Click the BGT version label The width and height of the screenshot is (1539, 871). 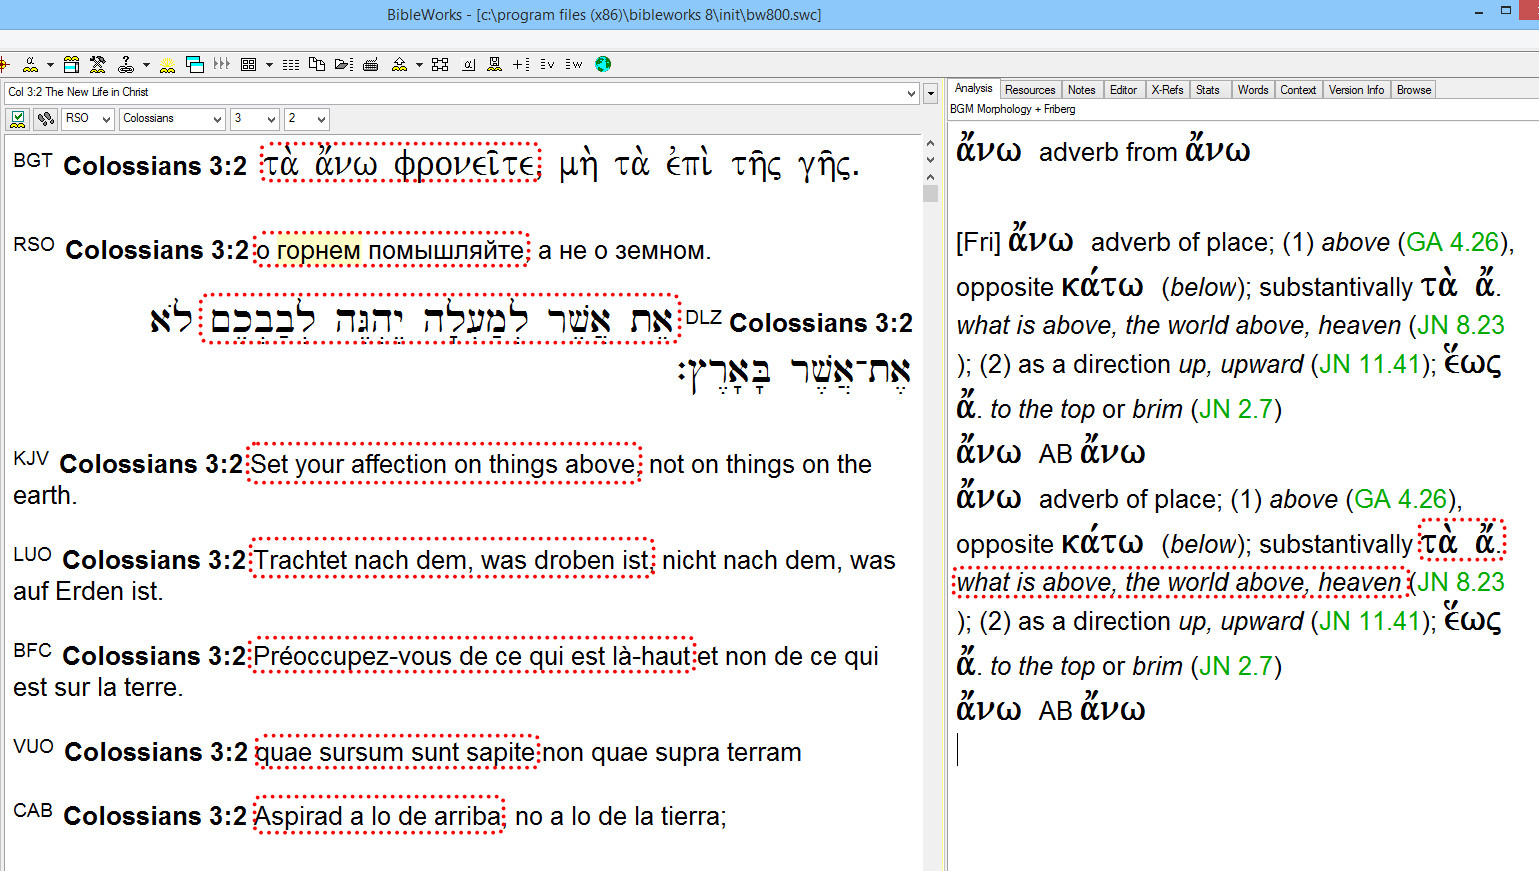(x=32, y=160)
